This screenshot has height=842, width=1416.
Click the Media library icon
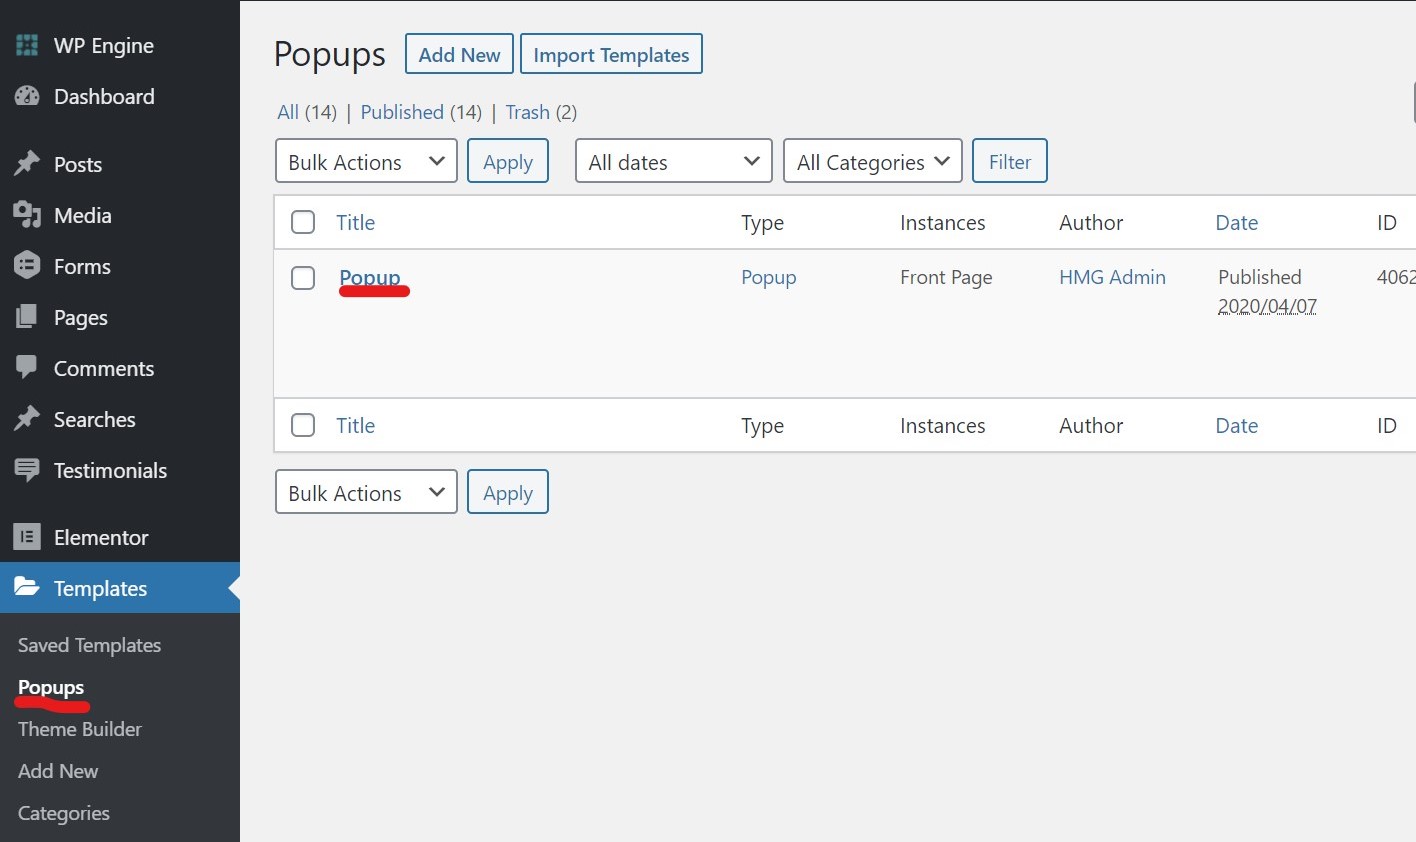click(x=27, y=215)
